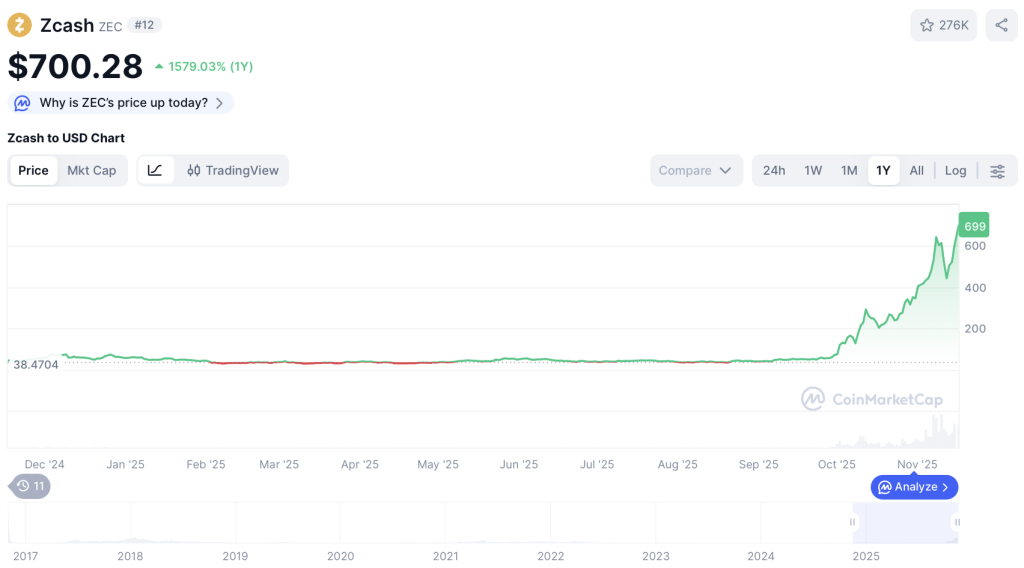Click the Analyze button
This screenshot has height=568, width=1024.
[x=914, y=487]
